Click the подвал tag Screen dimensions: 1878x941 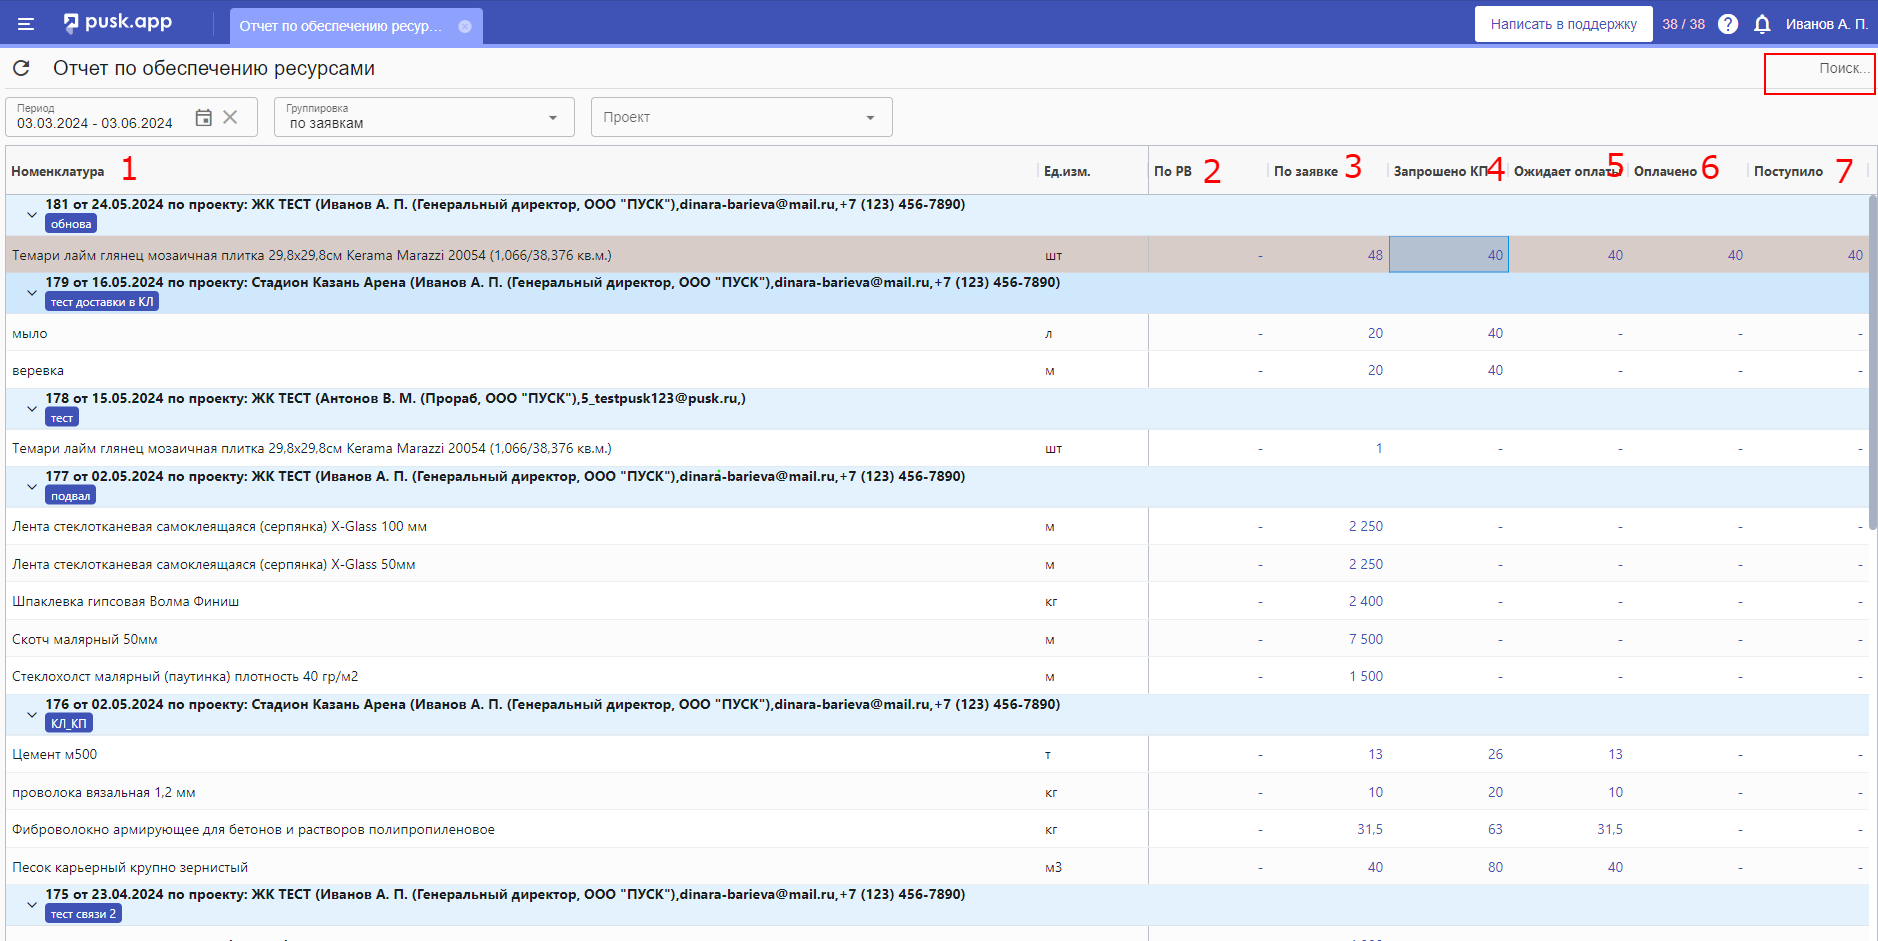coord(71,496)
